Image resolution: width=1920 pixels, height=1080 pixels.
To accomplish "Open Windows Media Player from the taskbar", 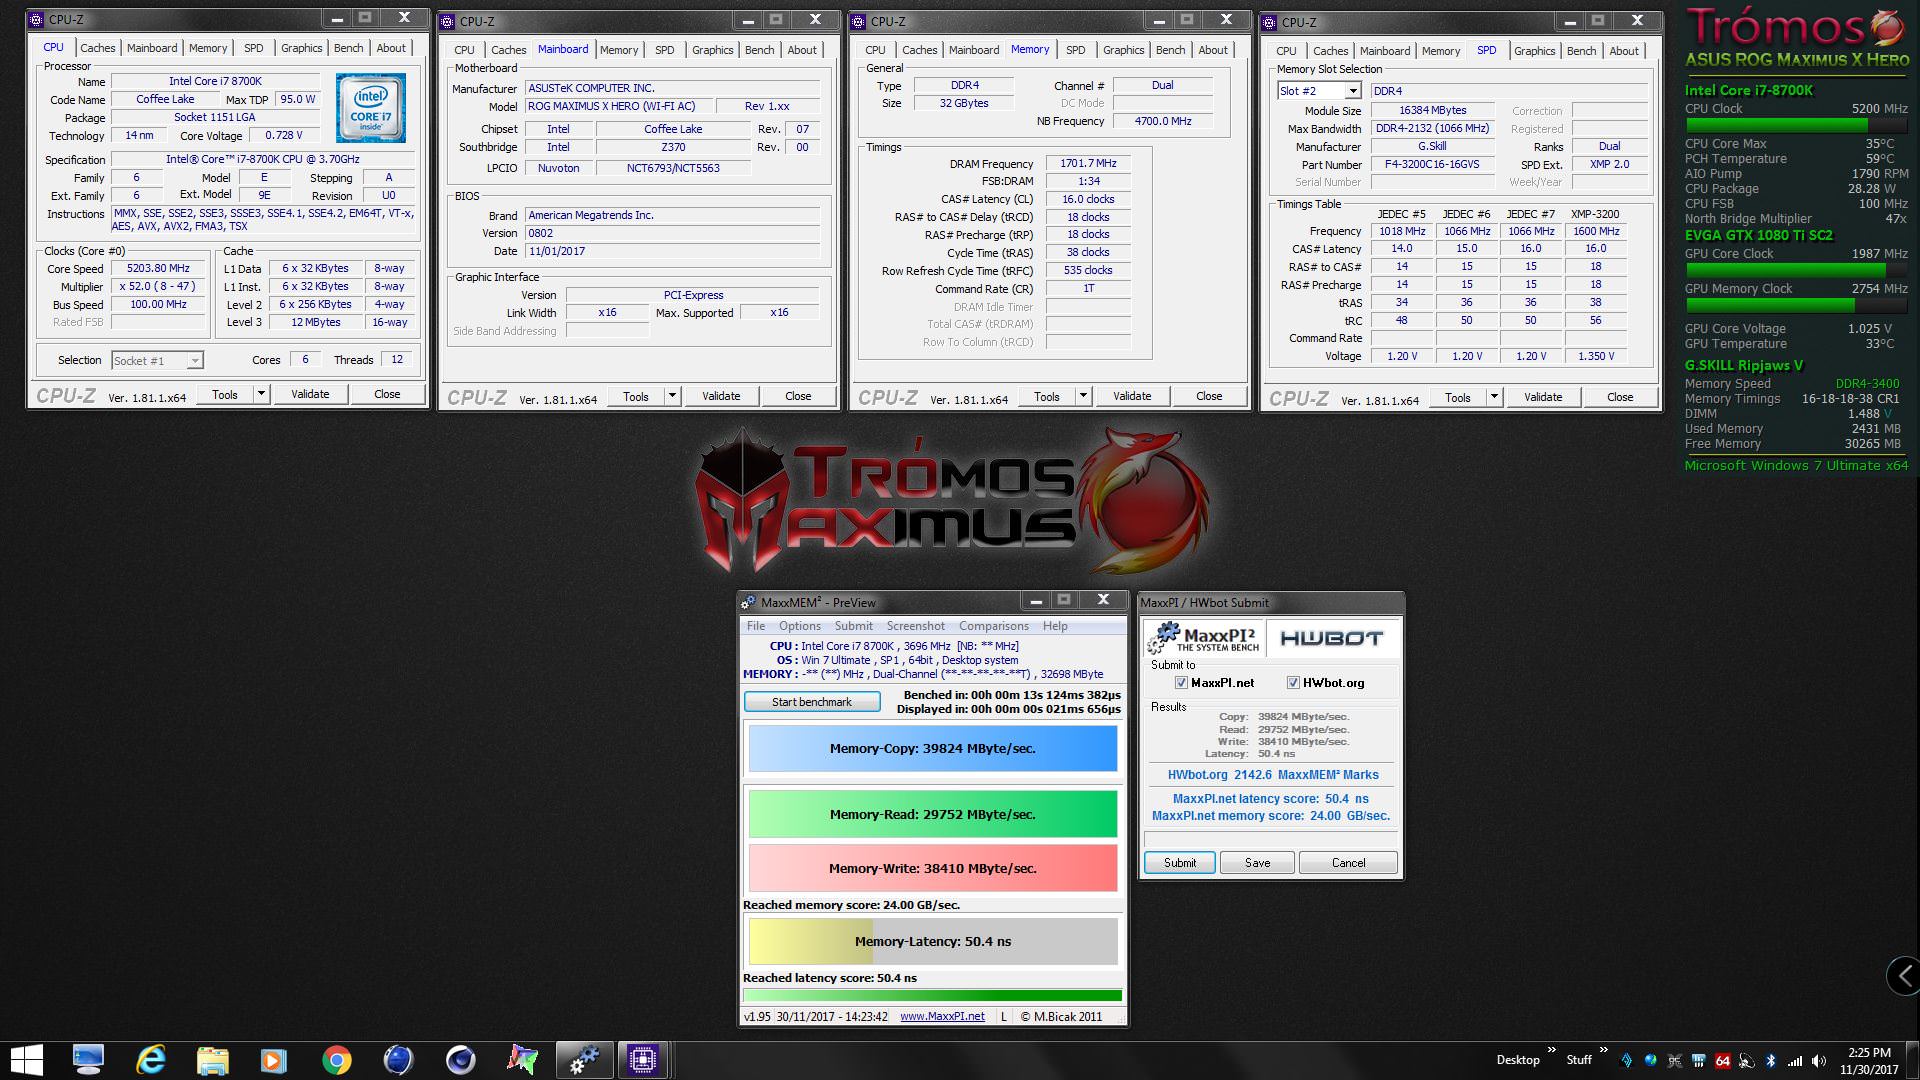I will click(273, 1060).
